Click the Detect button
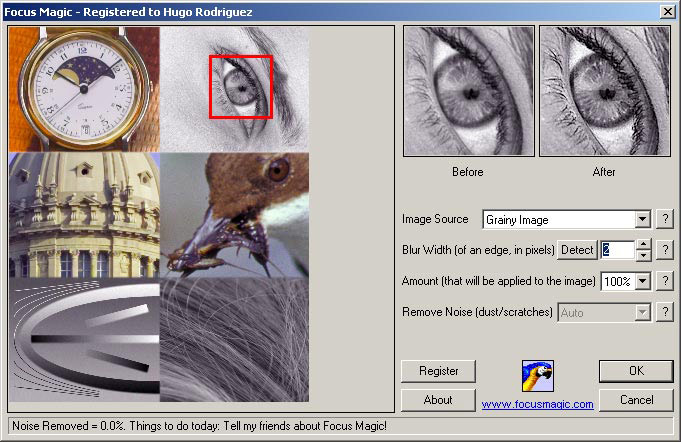The width and height of the screenshot is (681, 442). (577, 250)
